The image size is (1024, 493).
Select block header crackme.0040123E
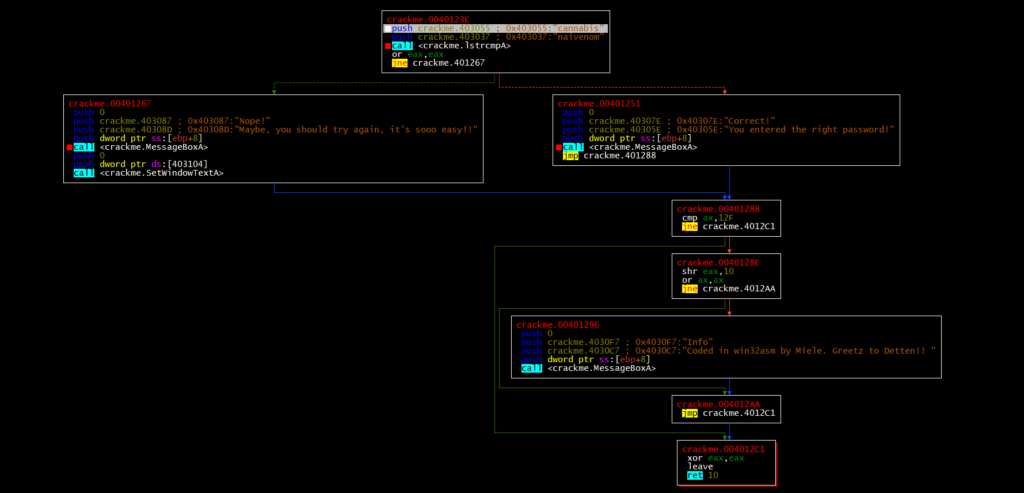click(429, 19)
